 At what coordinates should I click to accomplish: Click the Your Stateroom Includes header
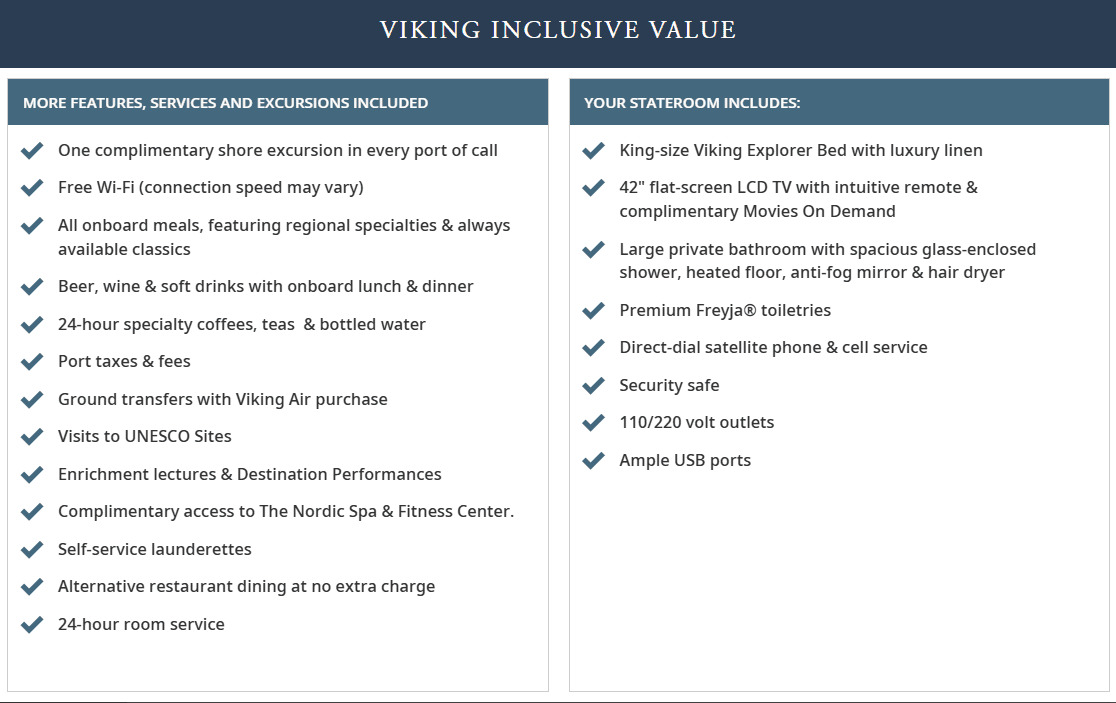point(692,103)
